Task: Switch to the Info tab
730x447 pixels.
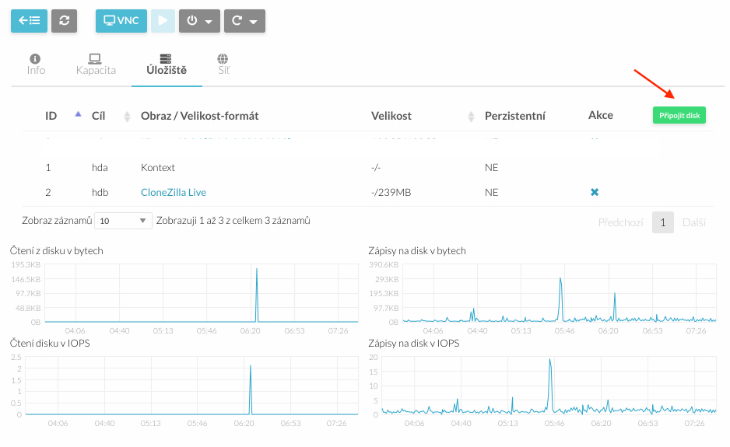Action: [36, 66]
